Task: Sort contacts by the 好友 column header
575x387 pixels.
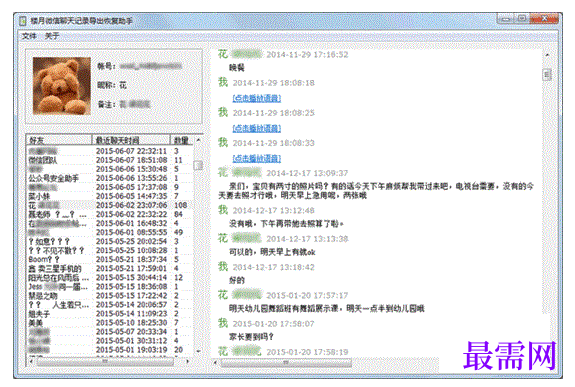Action: [59, 140]
